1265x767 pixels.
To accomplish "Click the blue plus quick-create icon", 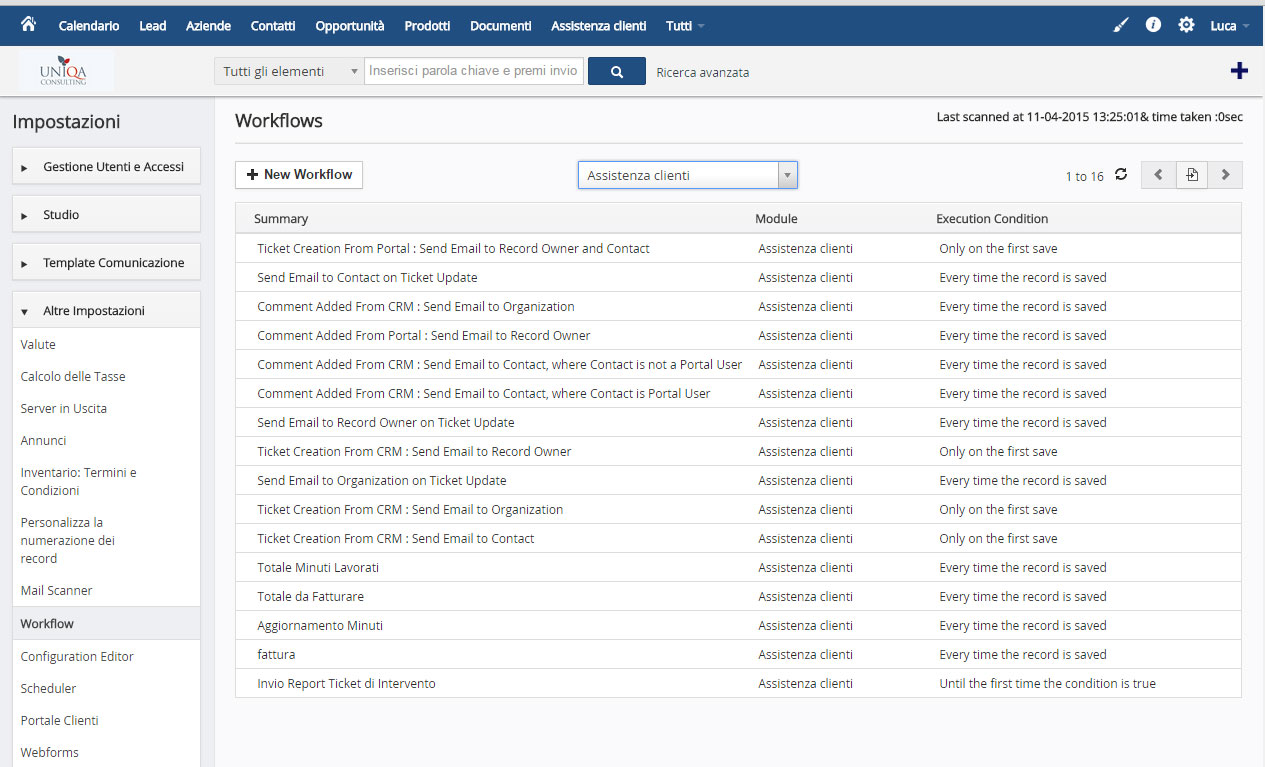I will click(x=1239, y=71).
